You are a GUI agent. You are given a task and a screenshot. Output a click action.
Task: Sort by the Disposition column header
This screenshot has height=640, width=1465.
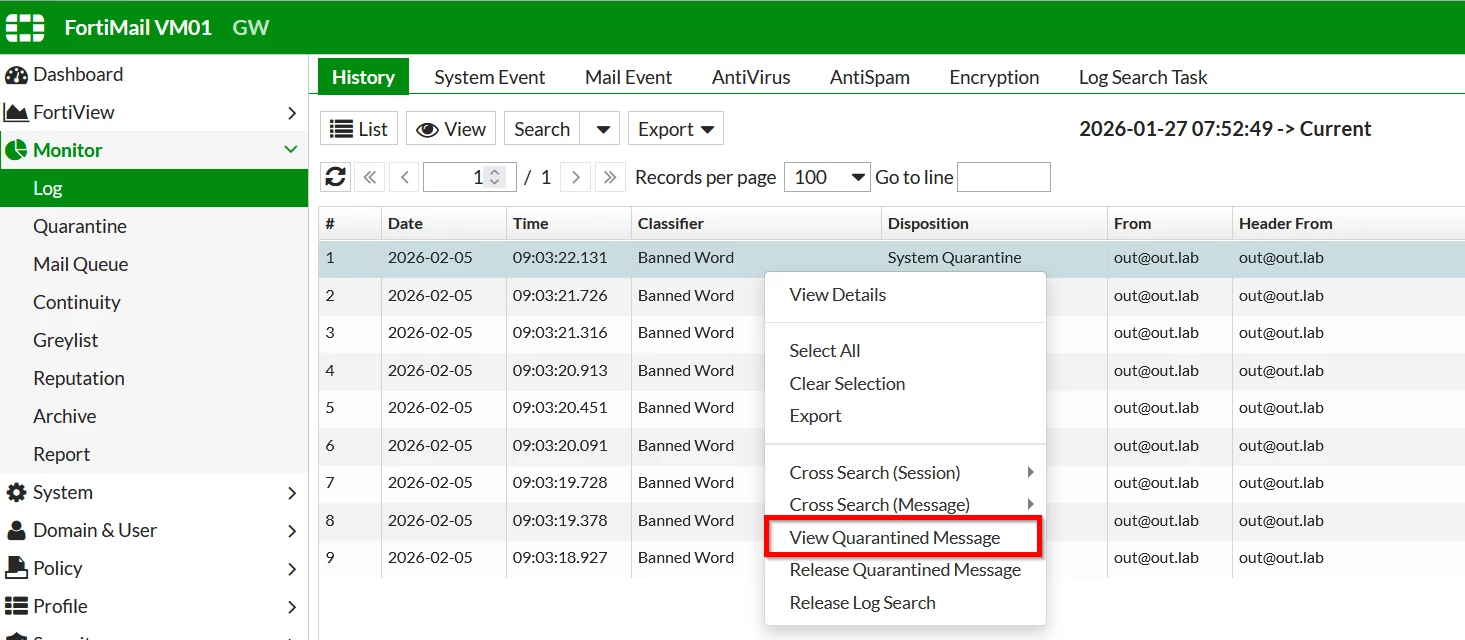point(994,224)
